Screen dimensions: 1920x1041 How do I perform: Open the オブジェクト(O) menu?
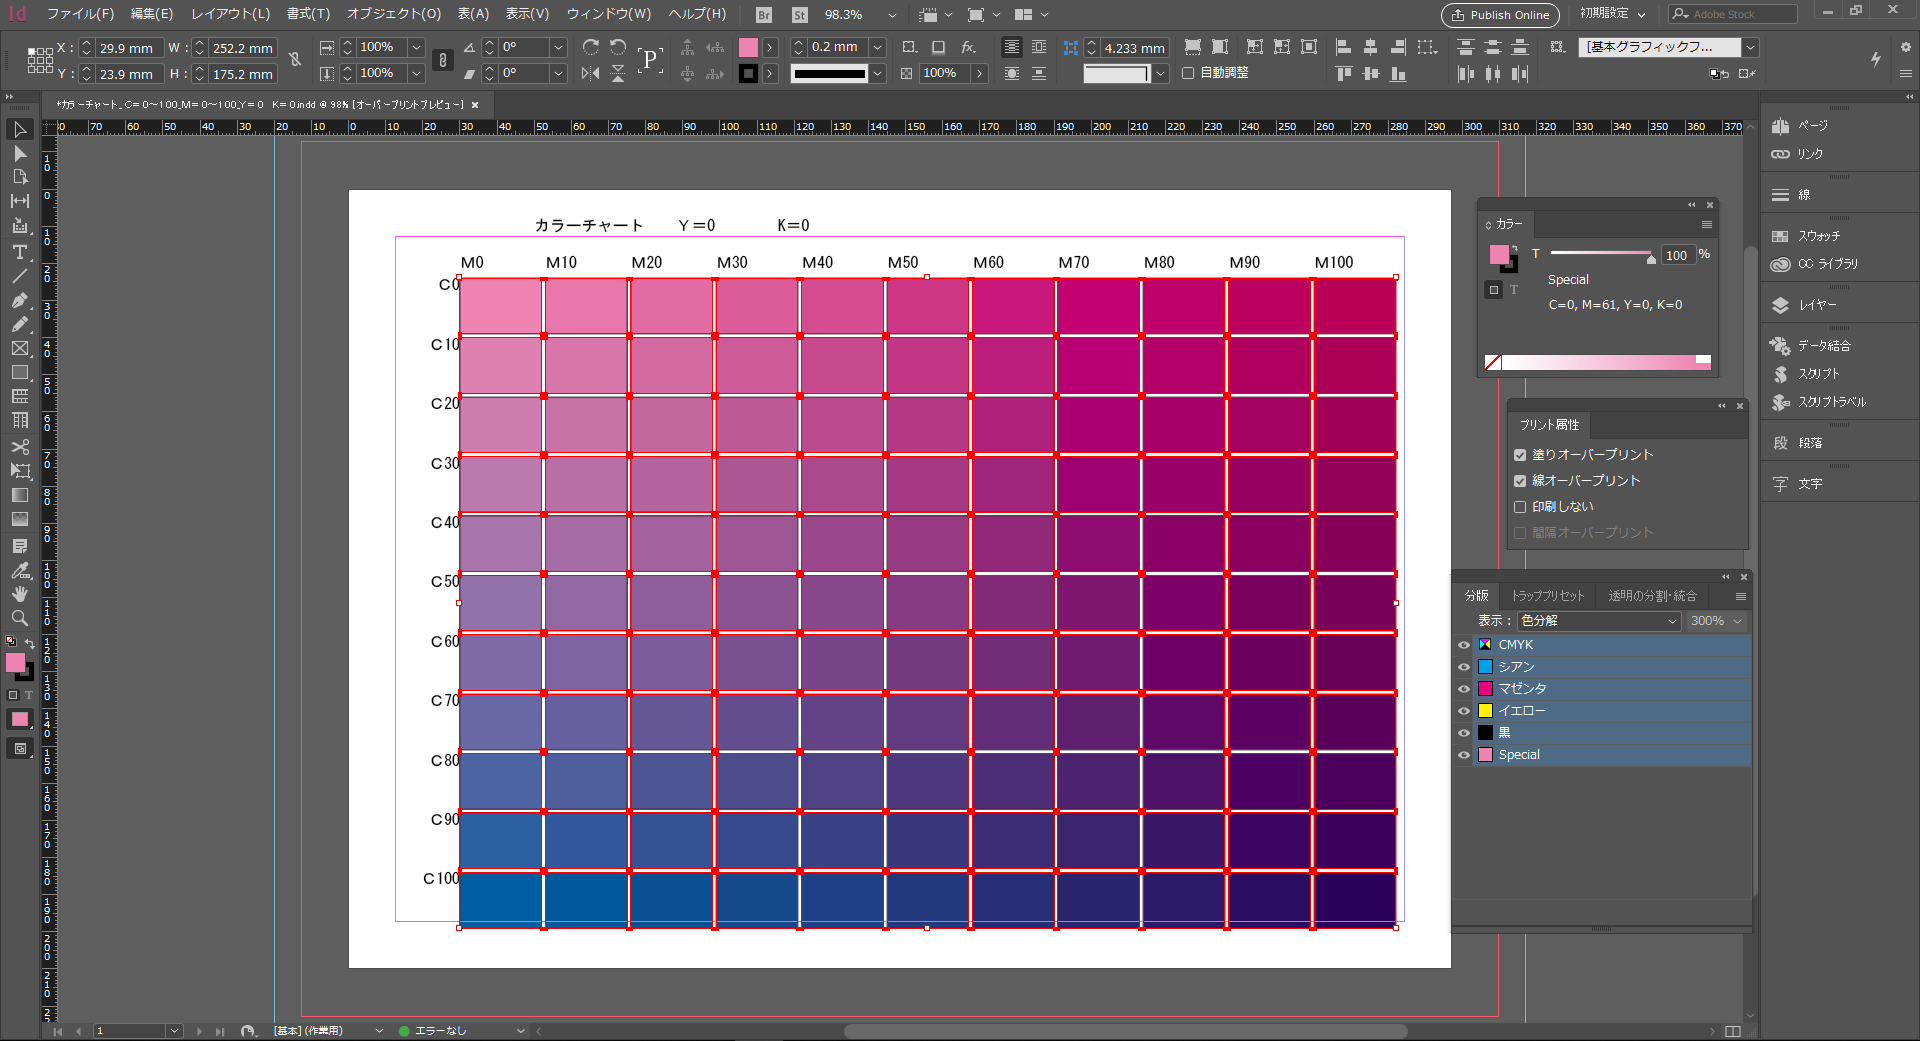pyautogui.click(x=393, y=14)
